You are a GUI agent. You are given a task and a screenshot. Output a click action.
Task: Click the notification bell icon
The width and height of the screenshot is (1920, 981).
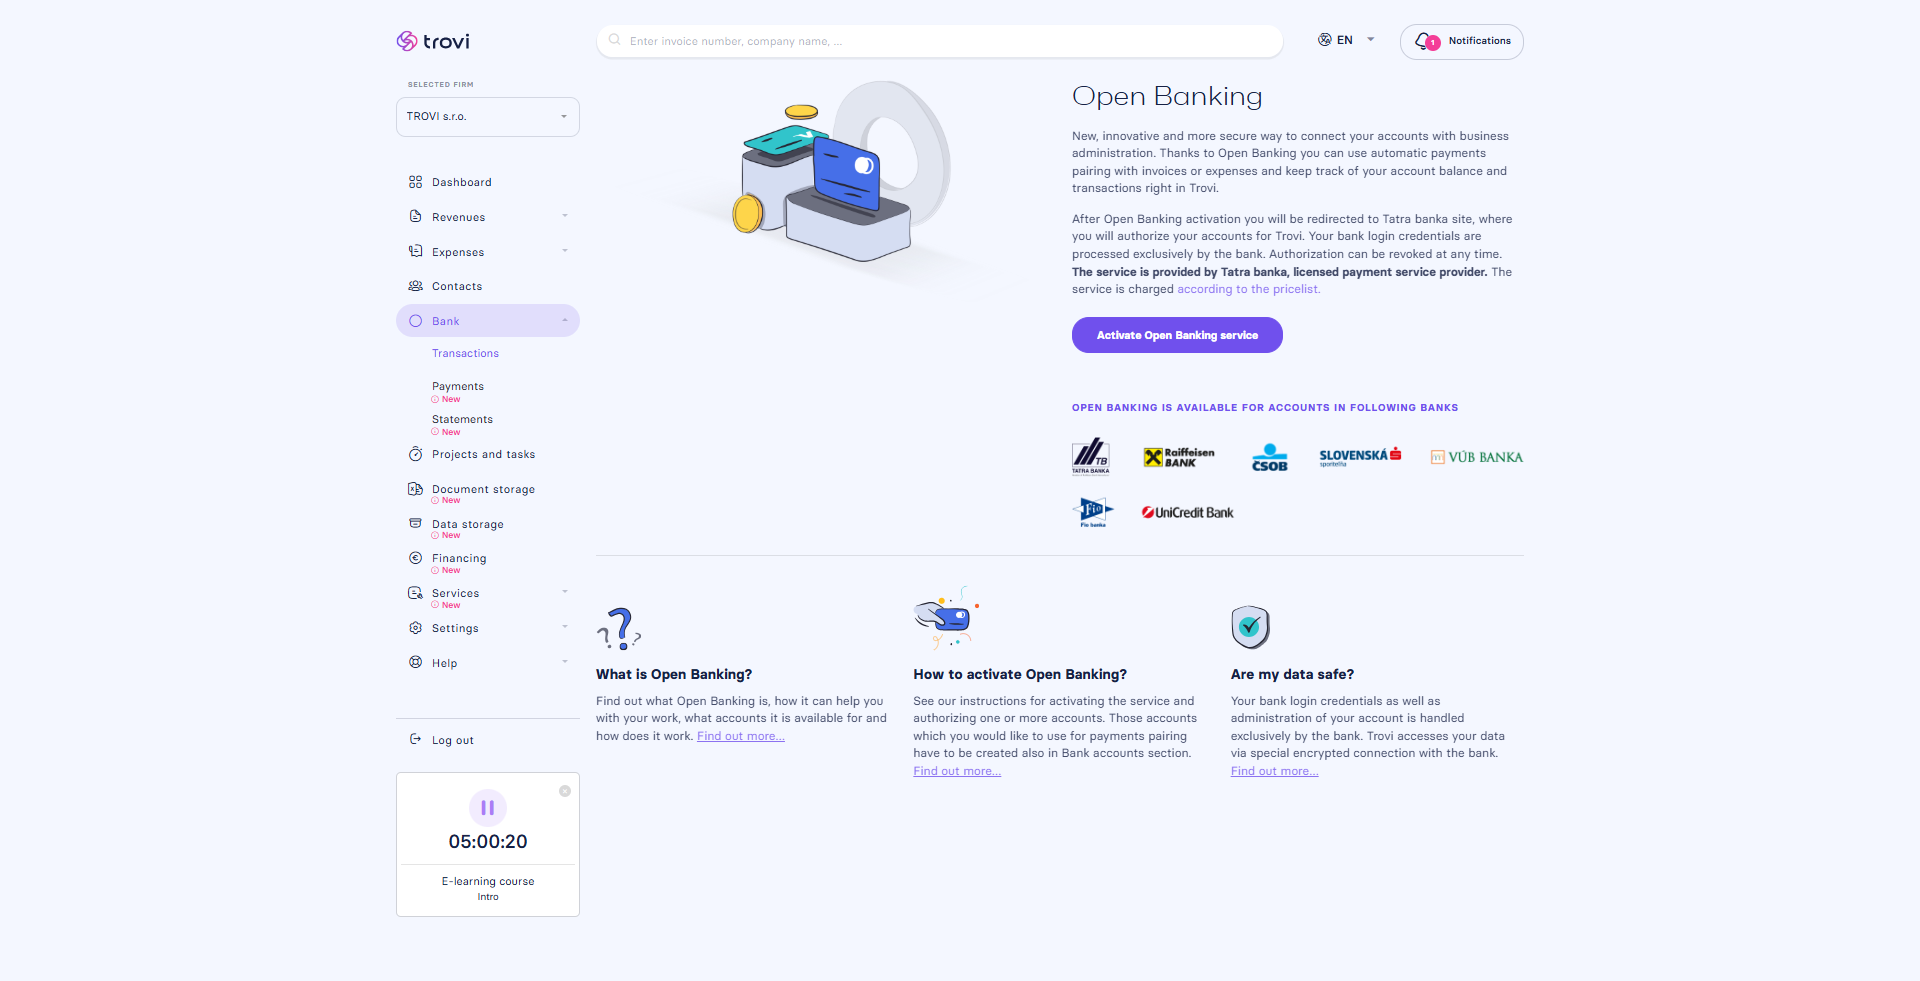1425,41
